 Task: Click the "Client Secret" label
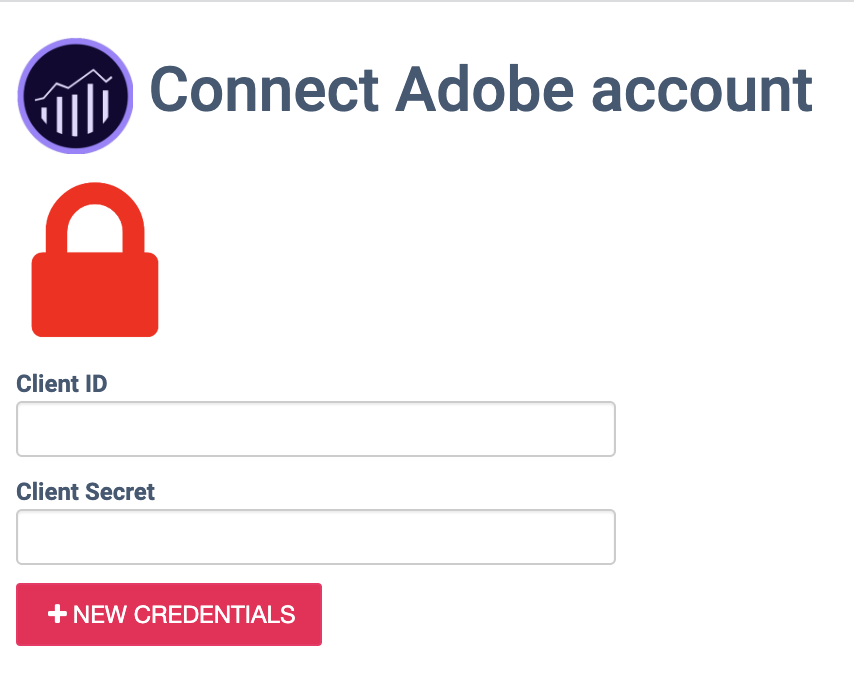coord(86,491)
